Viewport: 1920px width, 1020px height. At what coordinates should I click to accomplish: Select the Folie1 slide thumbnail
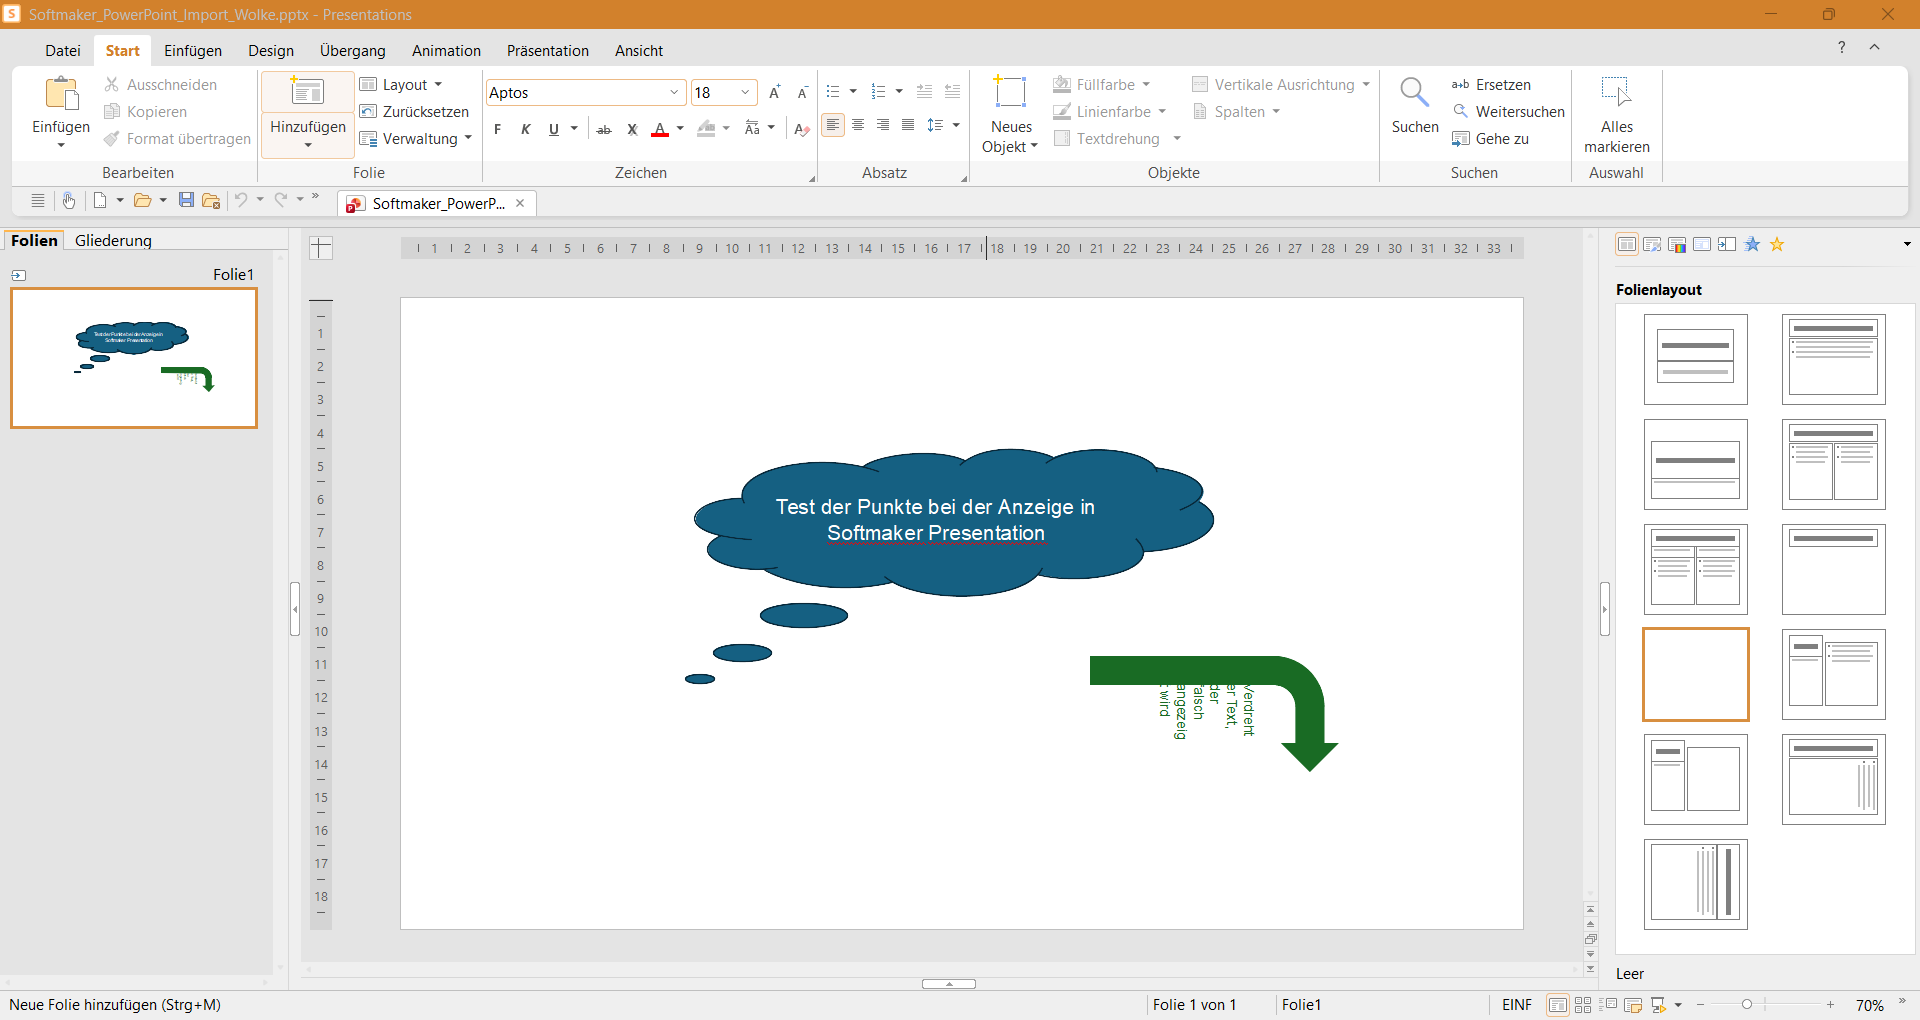click(134, 358)
